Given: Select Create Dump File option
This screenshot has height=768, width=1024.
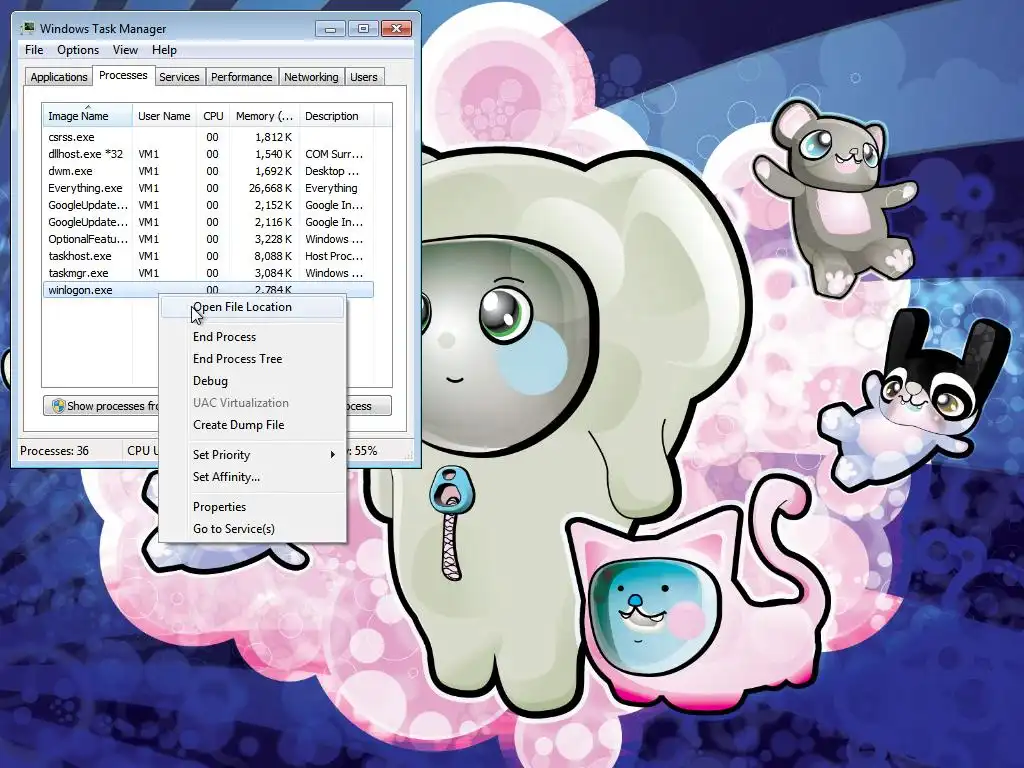Looking at the screenshot, I should tap(252, 424).
